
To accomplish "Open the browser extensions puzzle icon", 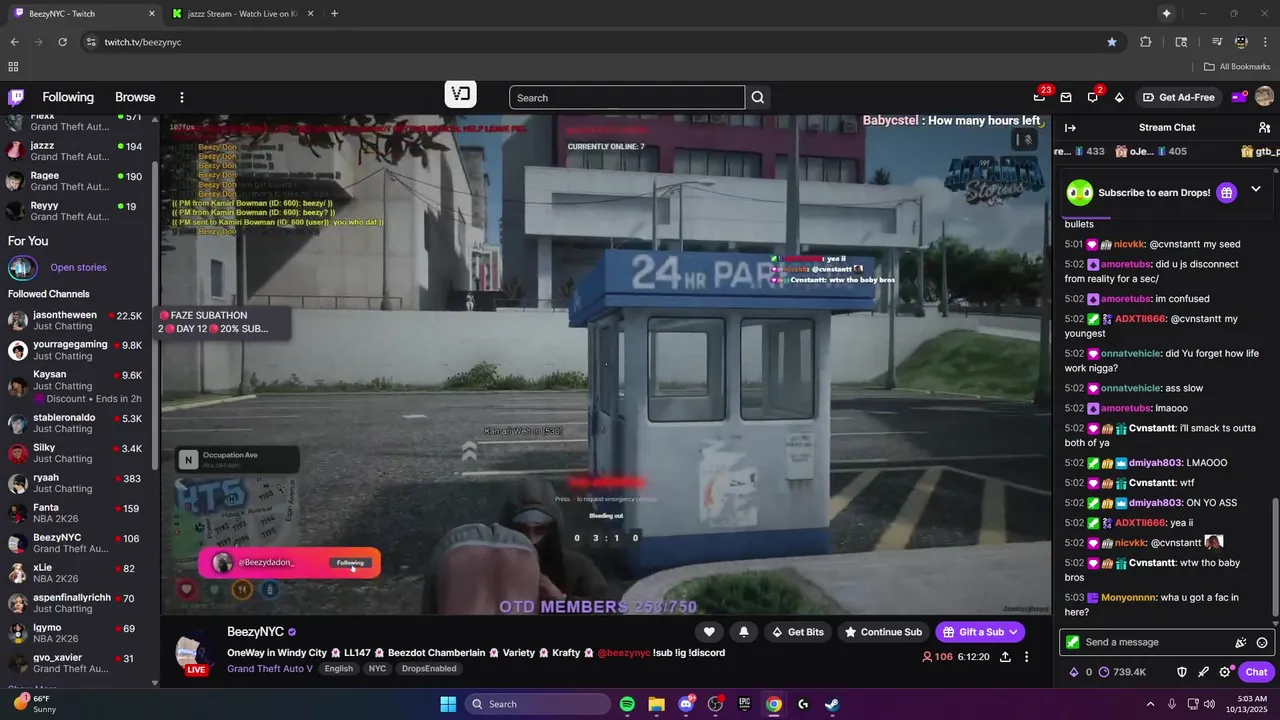I will pyautogui.click(x=1146, y=42).
